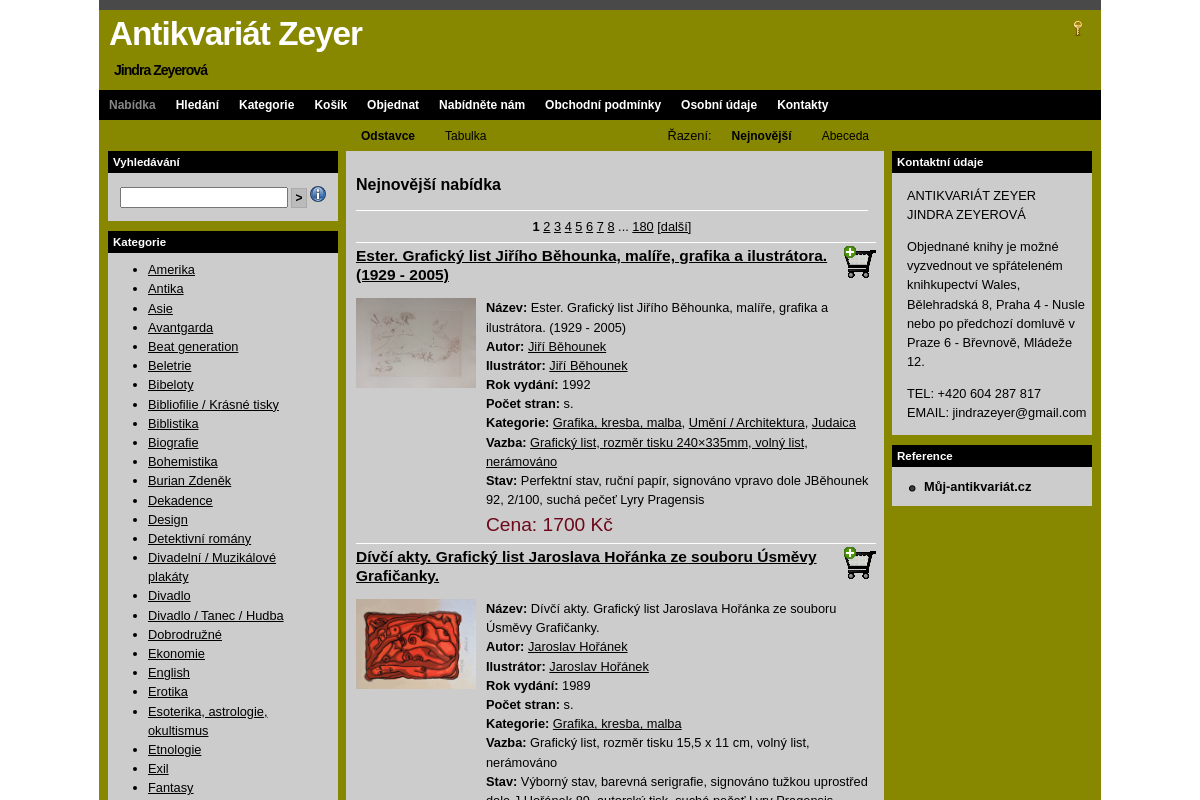
Task: Click the thumbnail of Dívčí akty artwork
Action: [x=416, y=642]
